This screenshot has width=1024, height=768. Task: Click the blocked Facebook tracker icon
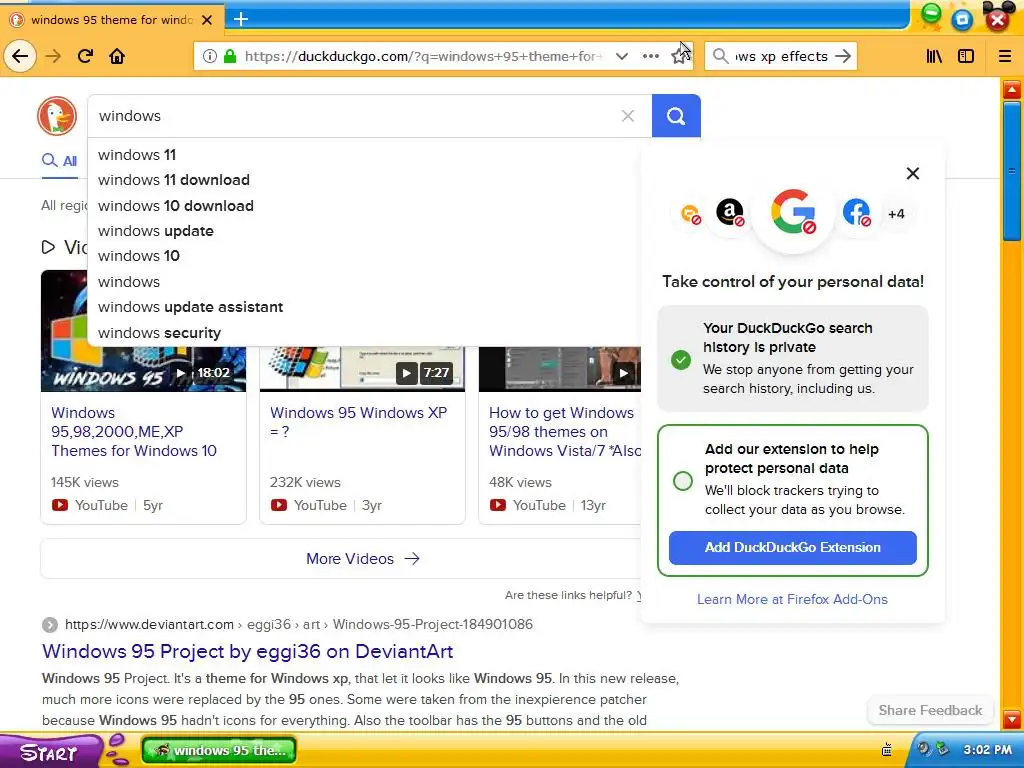[856, 212]
